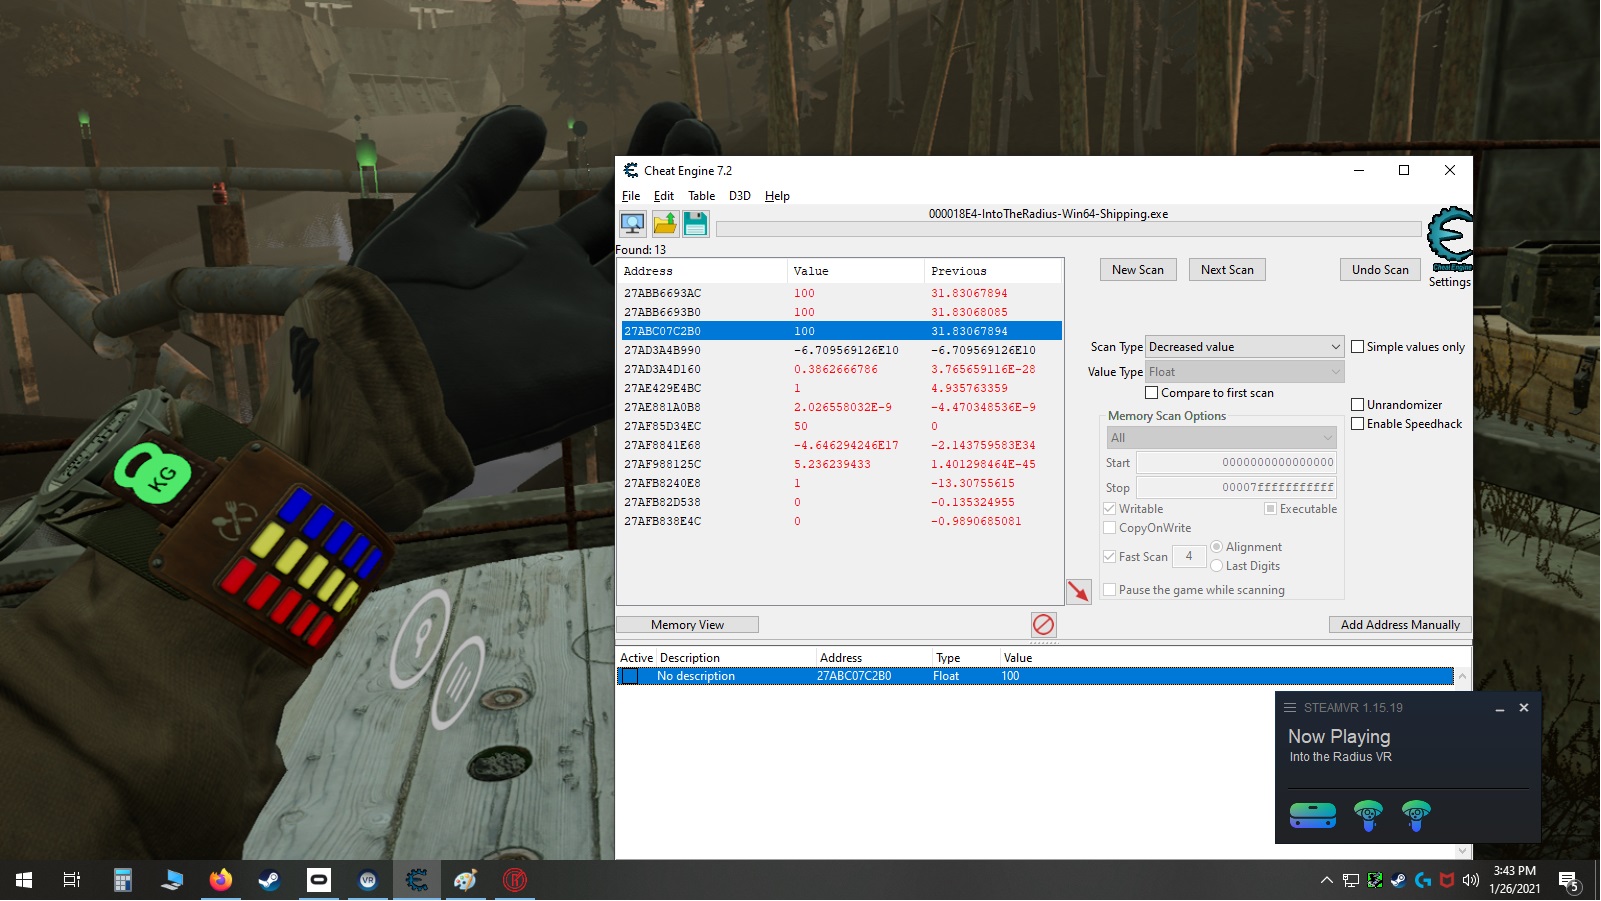Click the Add Address Manually button
Screen dimensions: 1601x901
click(1399, 625)
